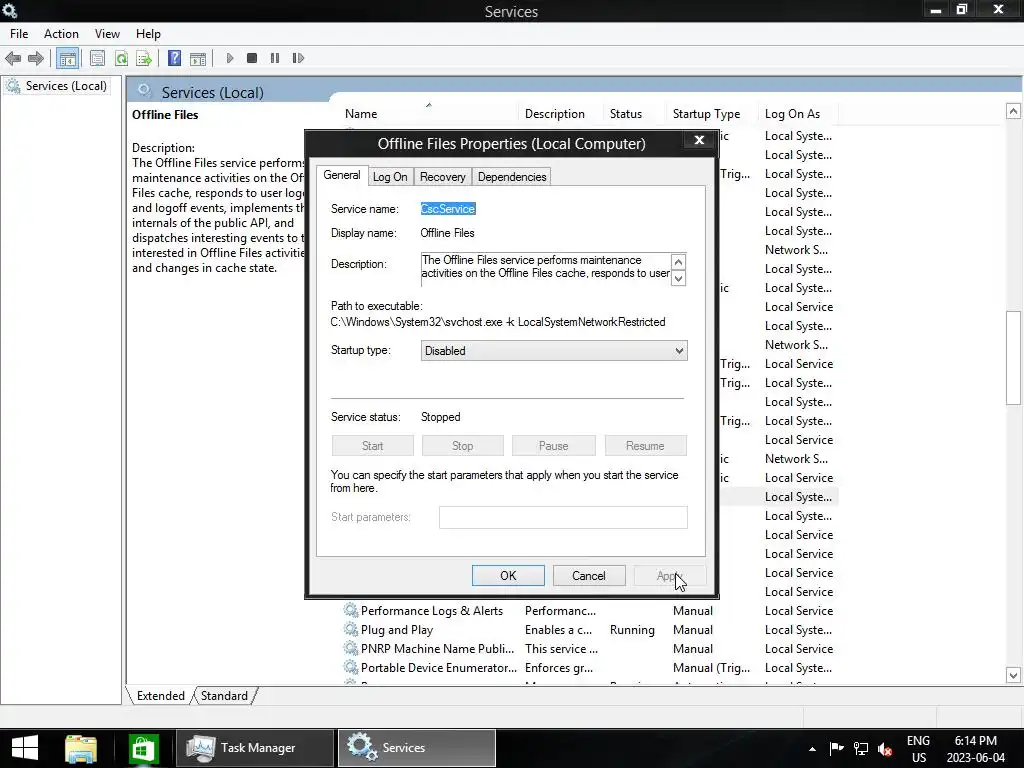Click the Pause Service toolbar icon

[x=275, y=58]
